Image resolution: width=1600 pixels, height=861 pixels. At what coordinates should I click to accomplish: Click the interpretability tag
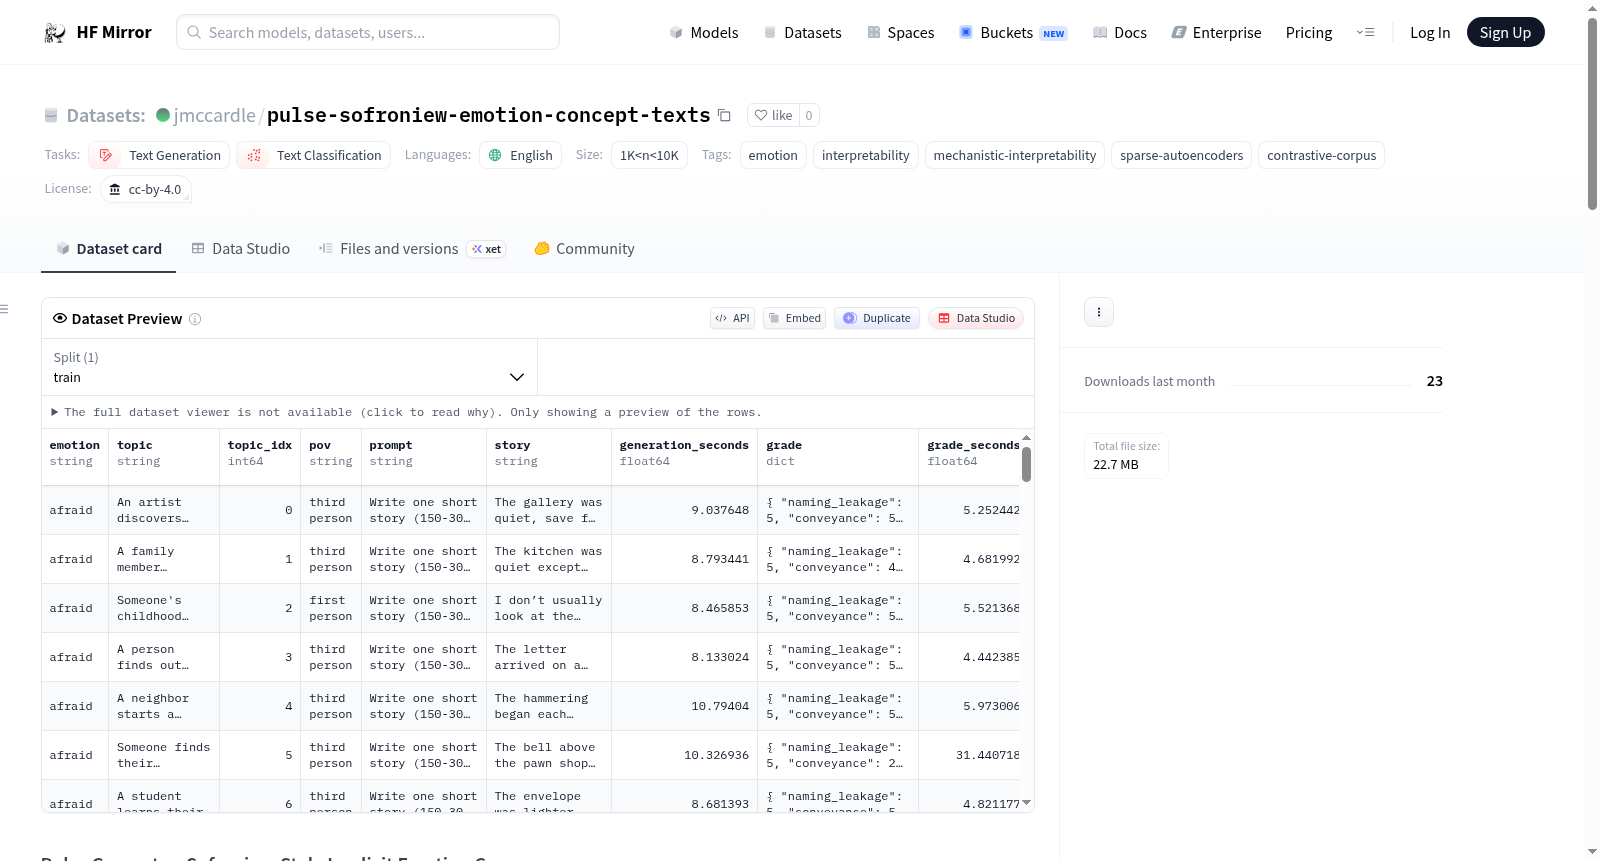866,155
